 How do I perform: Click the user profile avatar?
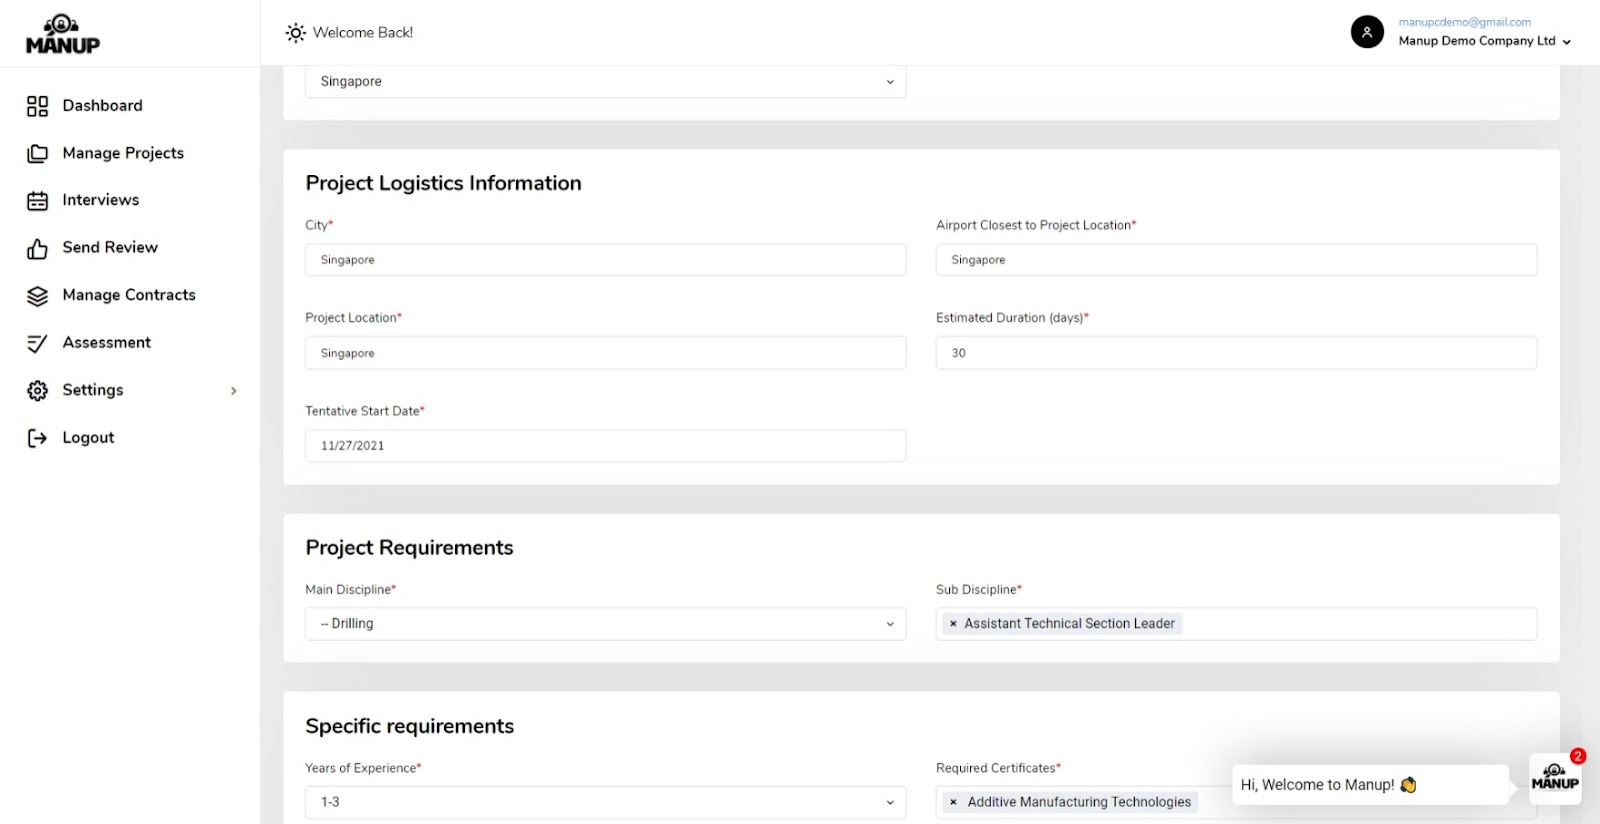tap(1367, 32)
